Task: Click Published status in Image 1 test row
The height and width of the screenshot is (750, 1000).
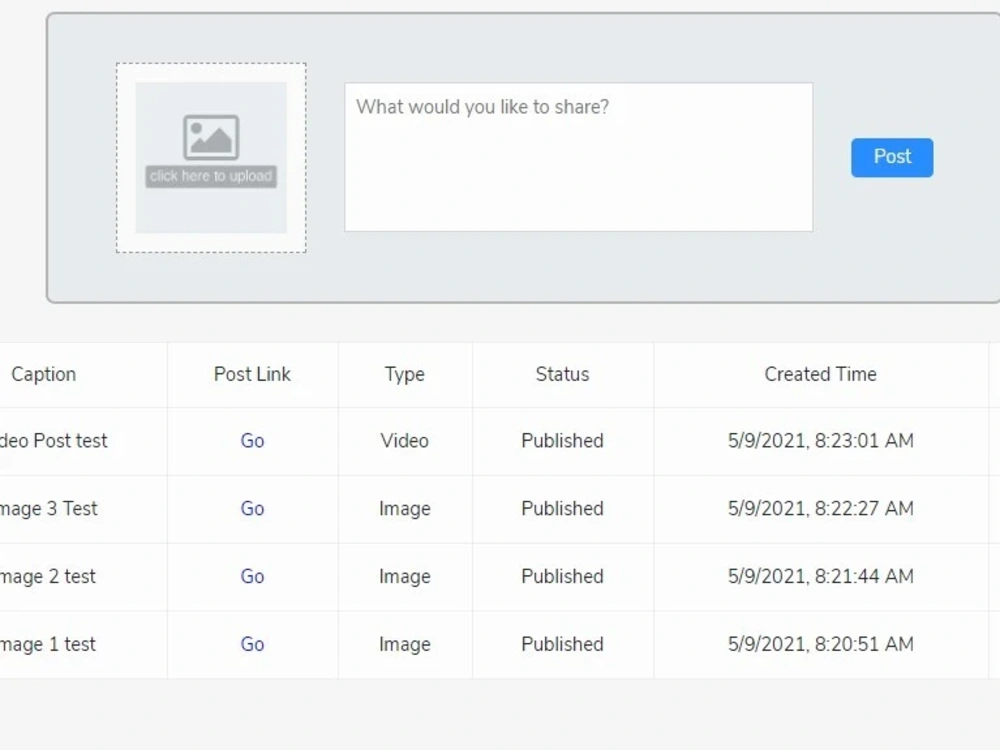Action: click(562, 644)
